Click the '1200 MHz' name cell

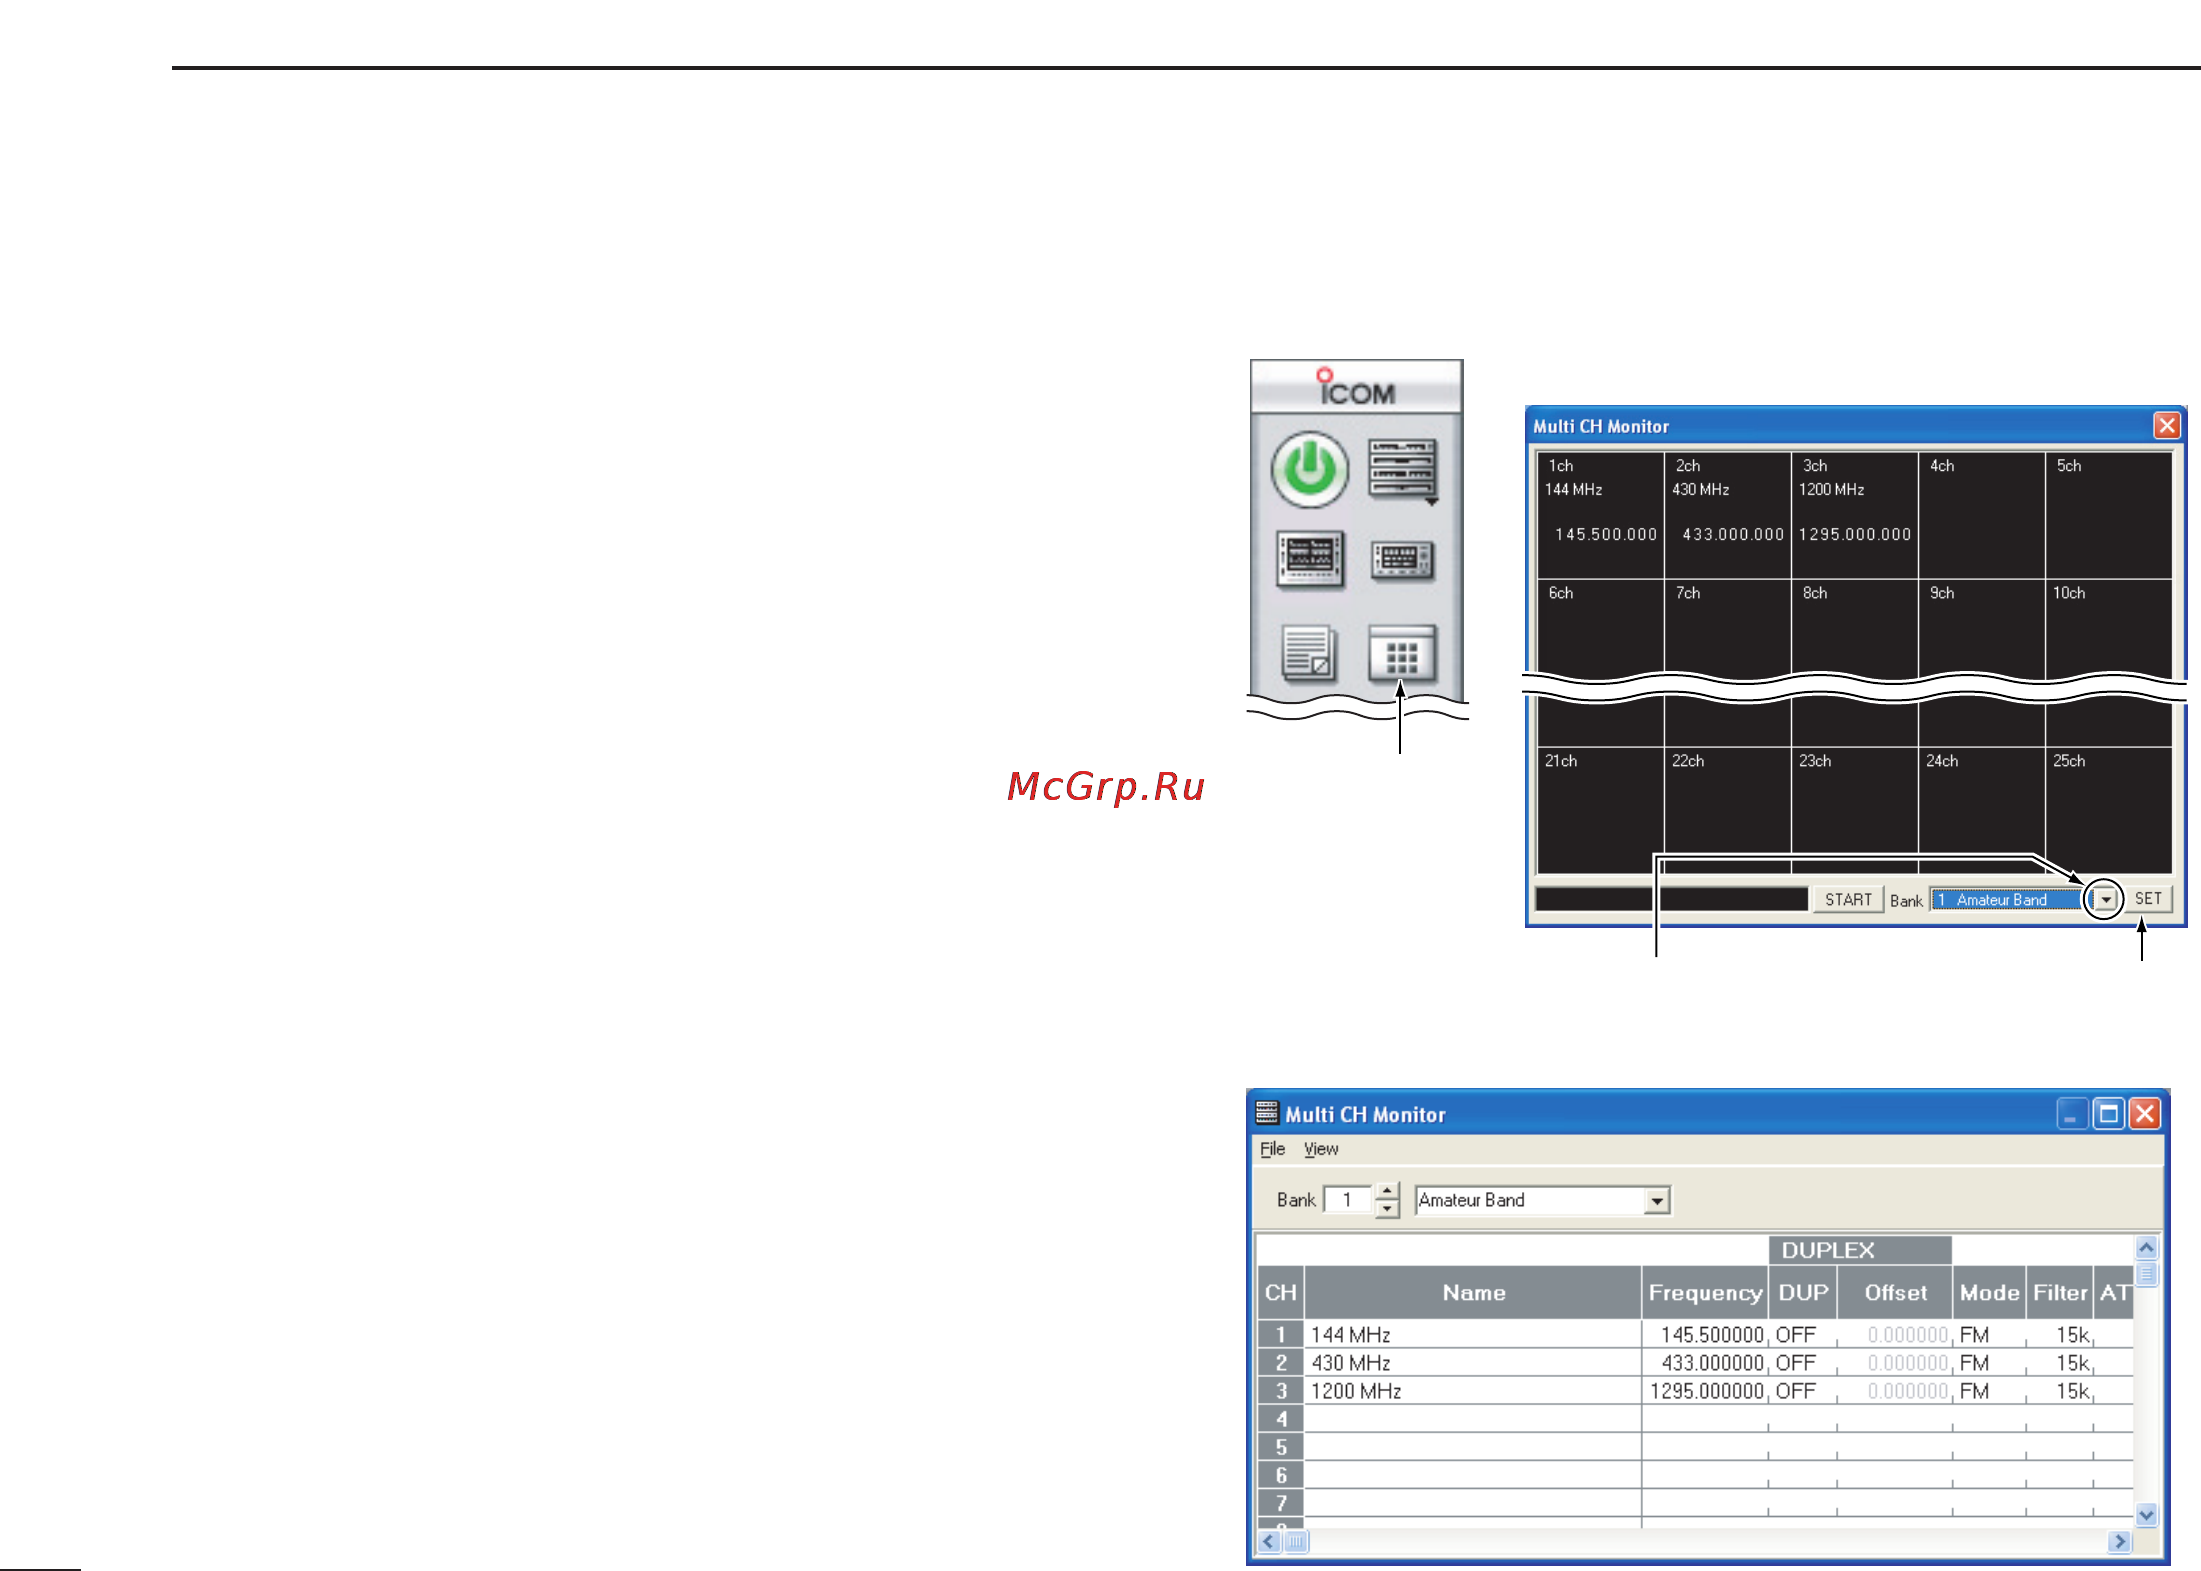(x=1473, y=1390)
